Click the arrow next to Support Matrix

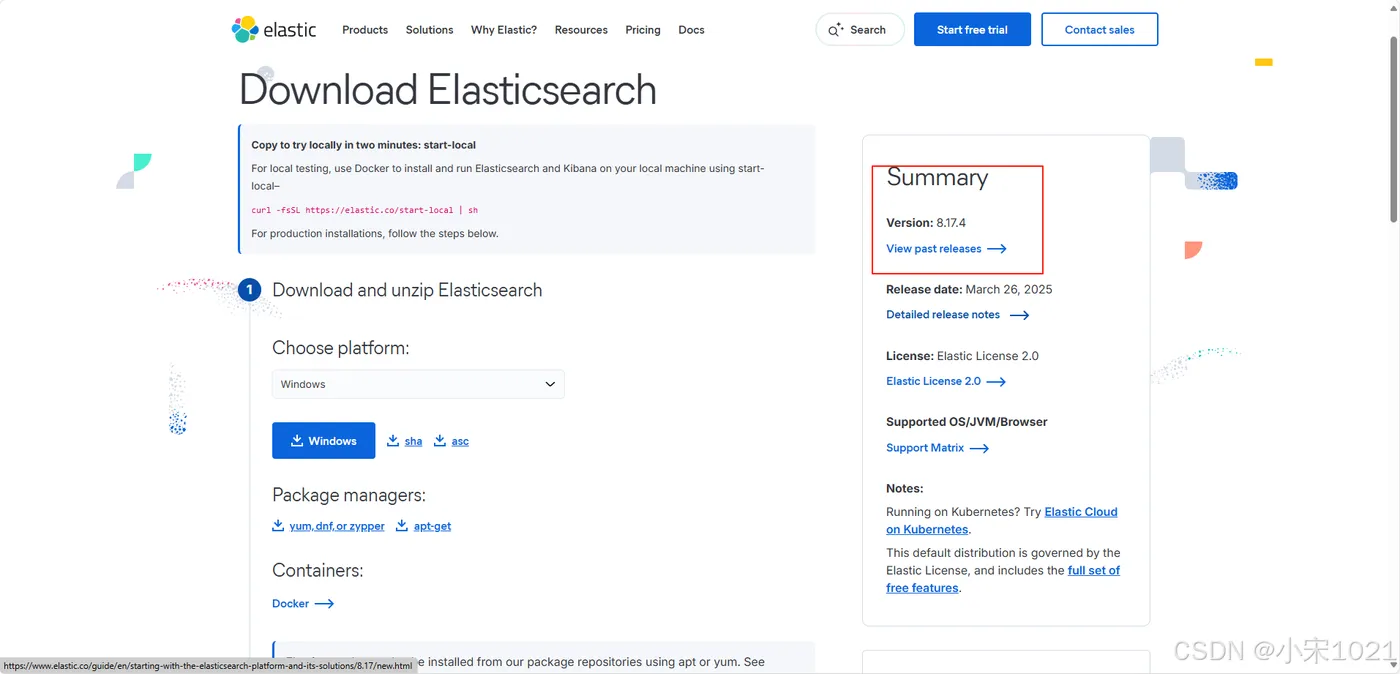tap(979, 448)
